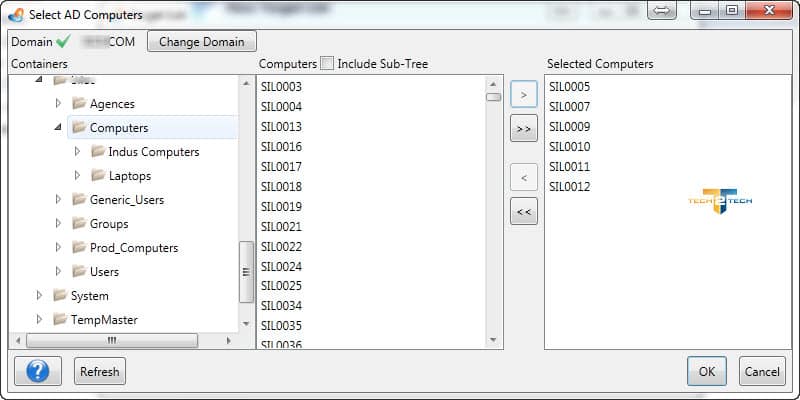The height and width of the screenshot is (400, 800).
Task: Click the Computers folder icon in tree
Action: [x=79, y=128]
